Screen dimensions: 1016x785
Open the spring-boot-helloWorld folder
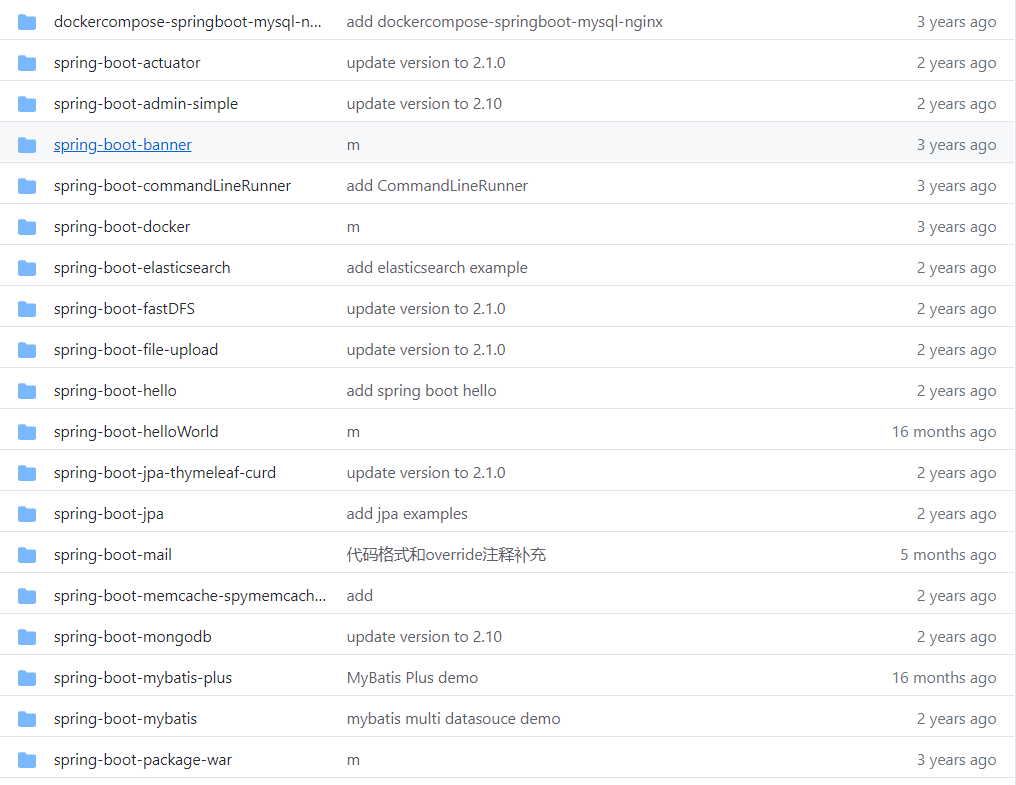[136, 432]
